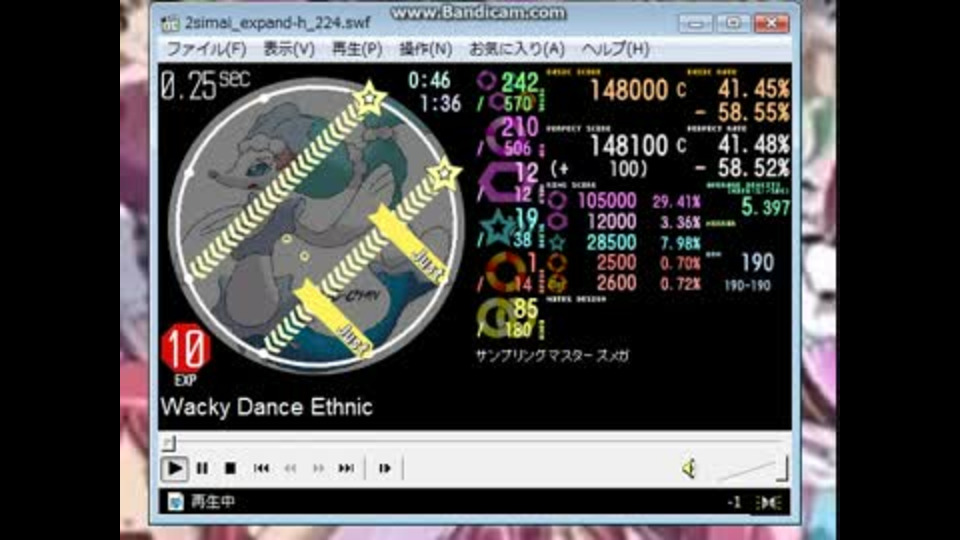Click the rewind button
The image size is (960, 540).
coord(290,468)
